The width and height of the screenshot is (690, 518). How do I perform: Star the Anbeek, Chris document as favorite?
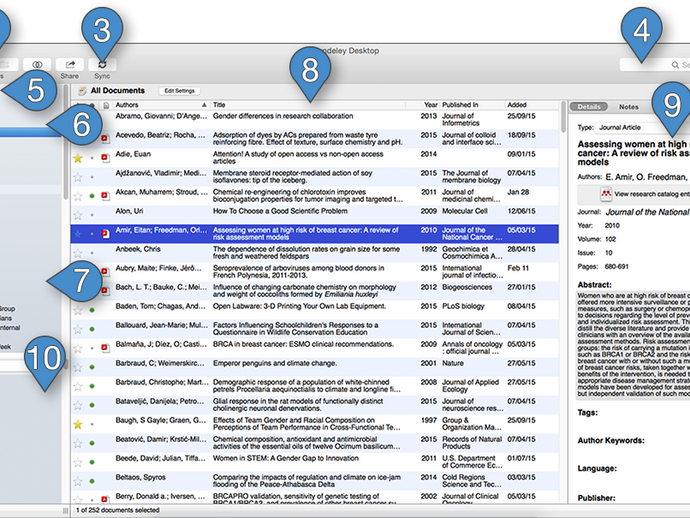[x=78, y=253]
